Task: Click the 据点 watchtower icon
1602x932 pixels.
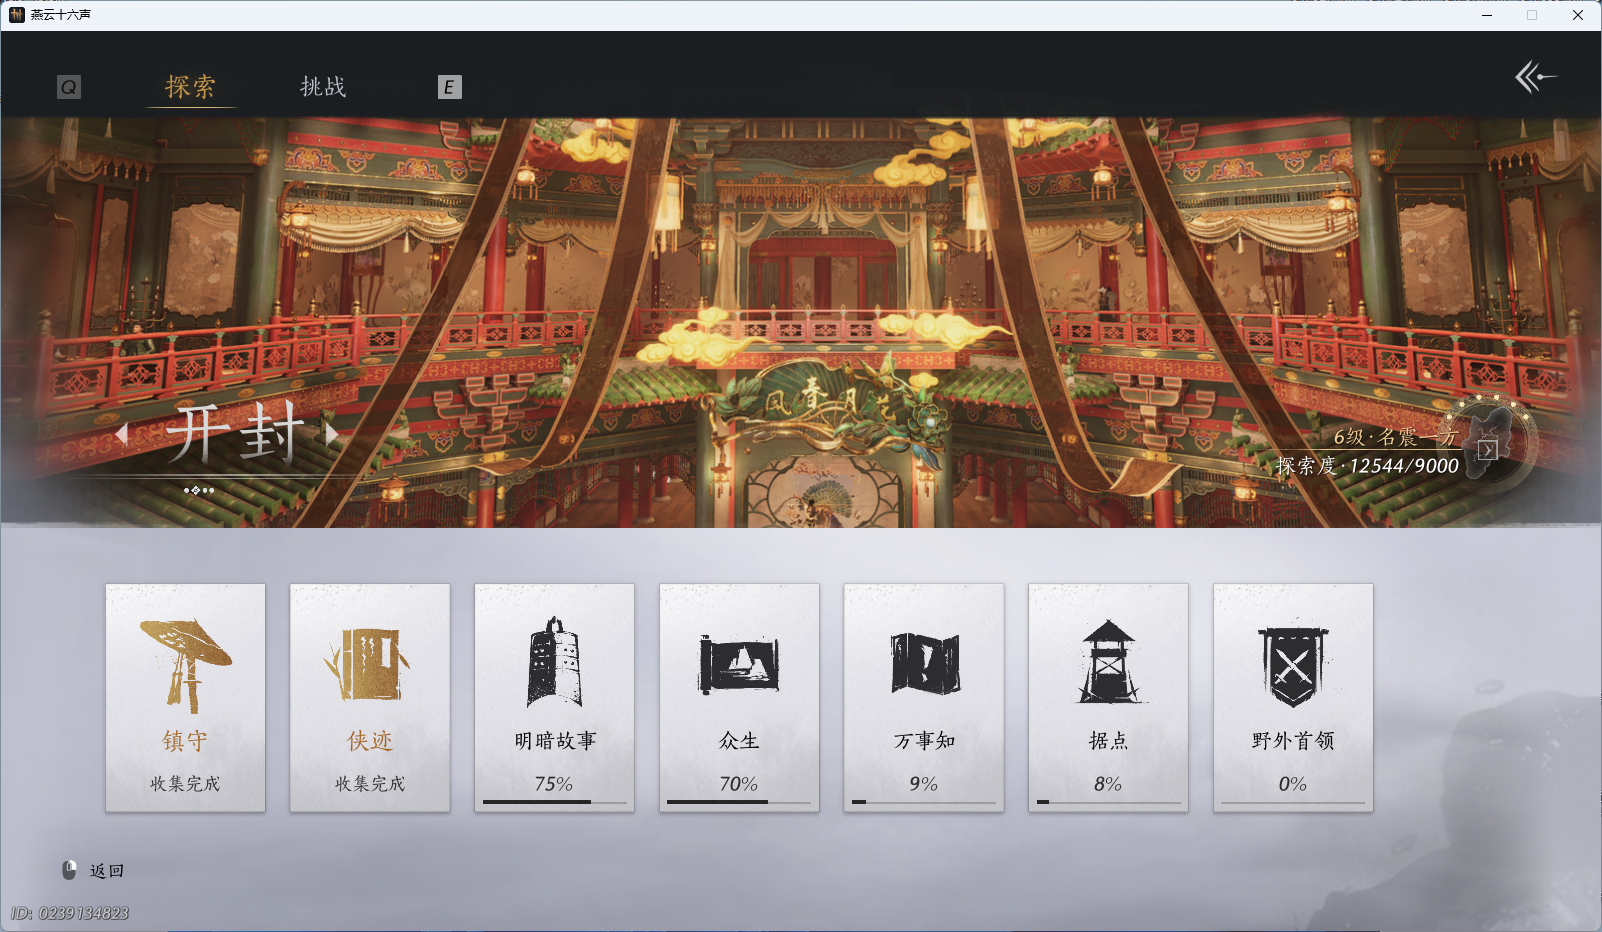Action: click(1108, 660)
